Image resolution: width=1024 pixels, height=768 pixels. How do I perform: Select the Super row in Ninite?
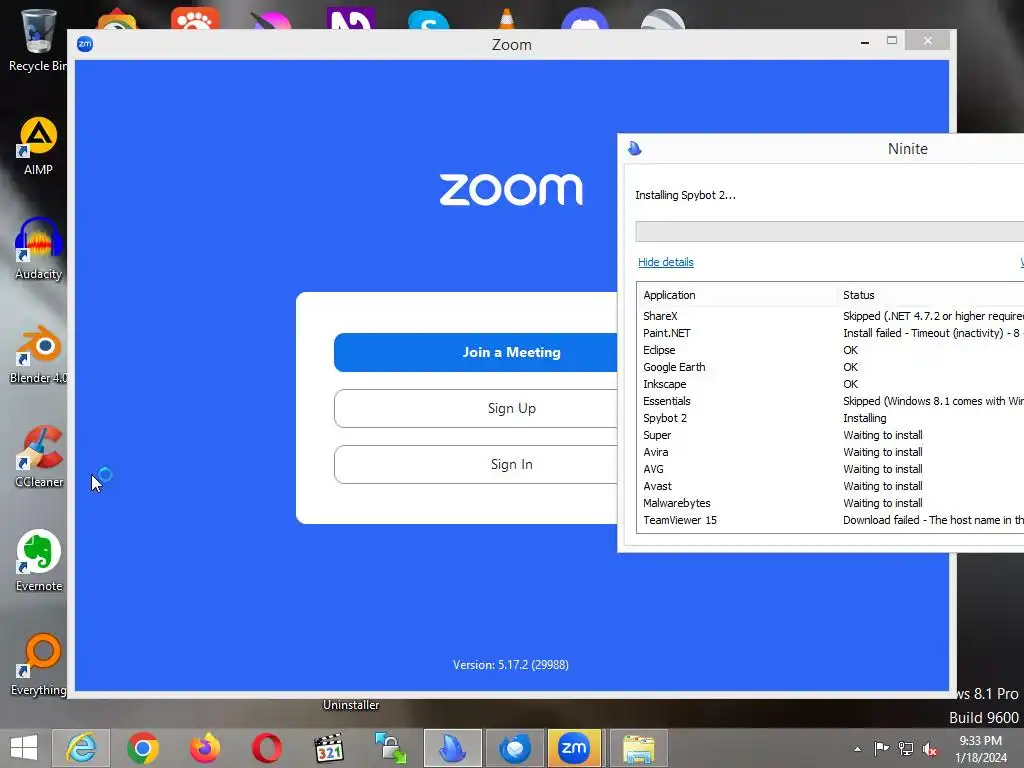830,435
